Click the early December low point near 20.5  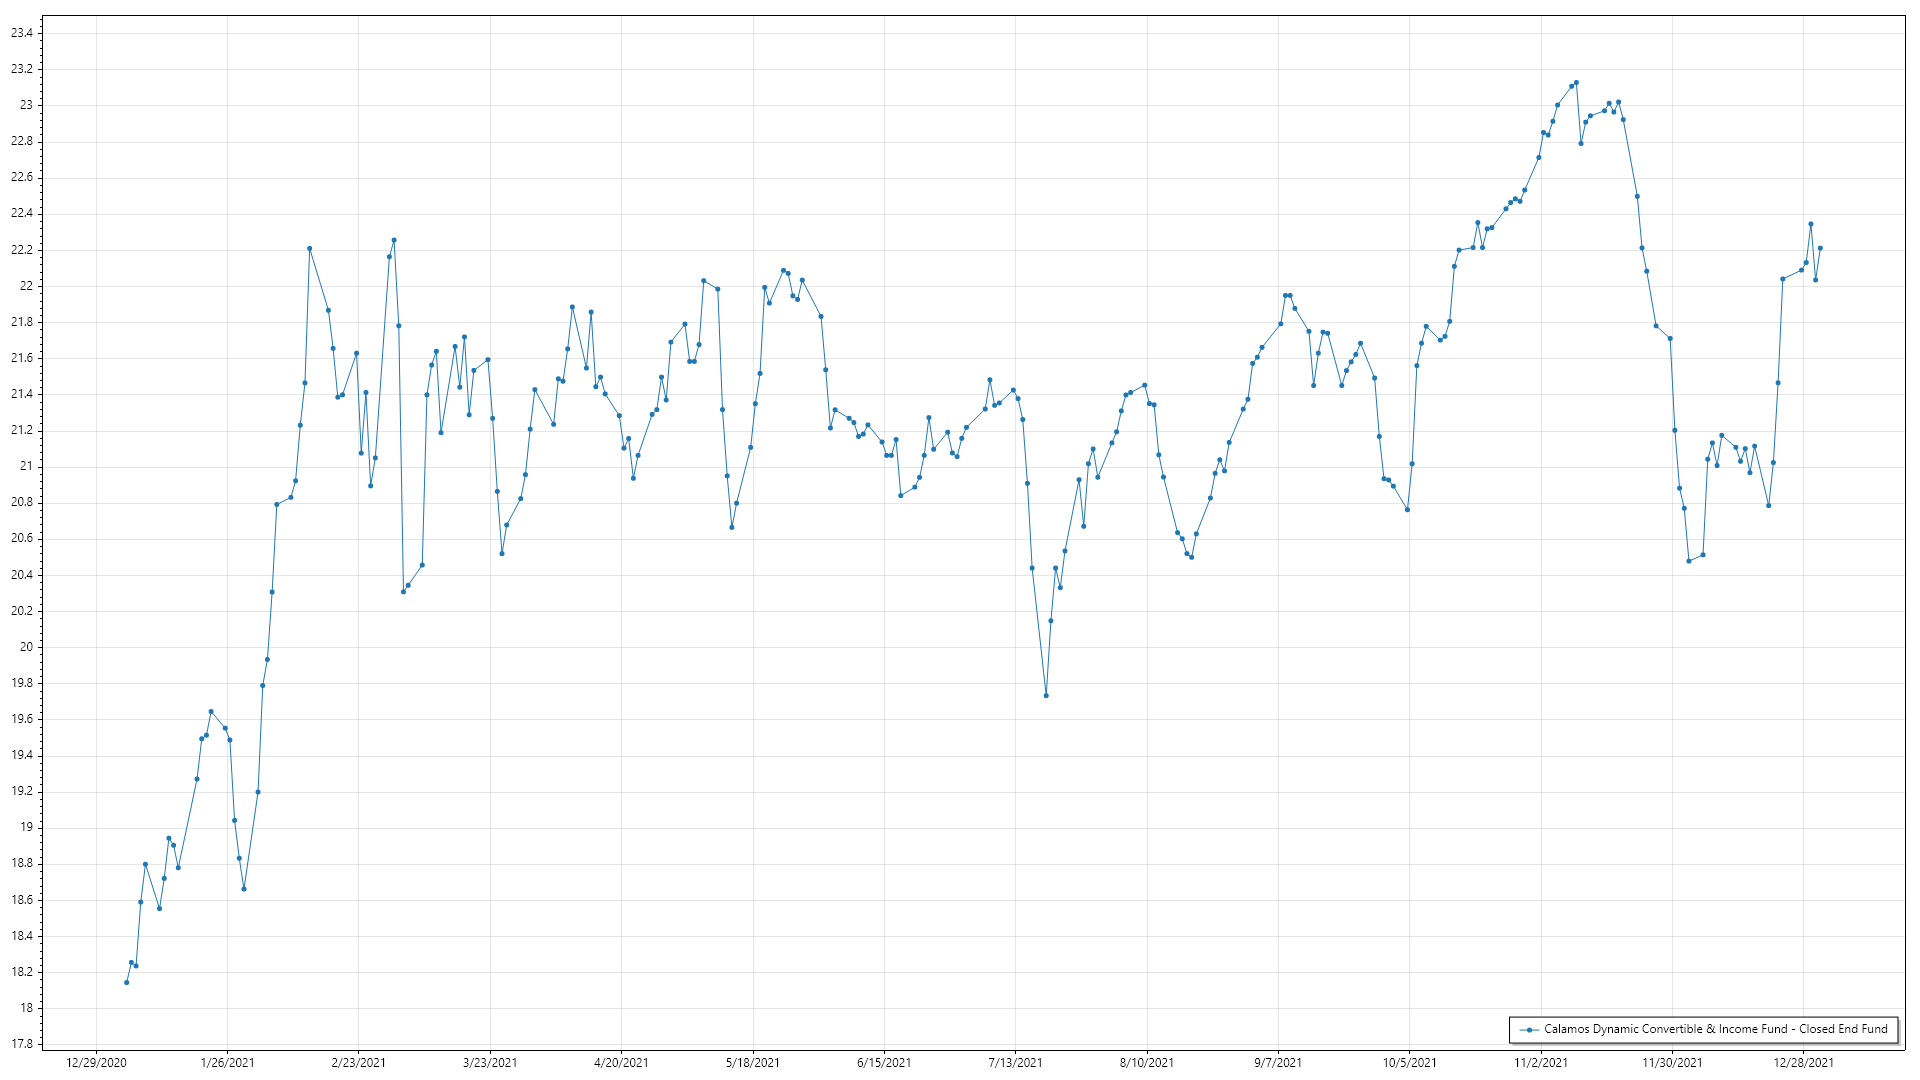(1689, 561)
